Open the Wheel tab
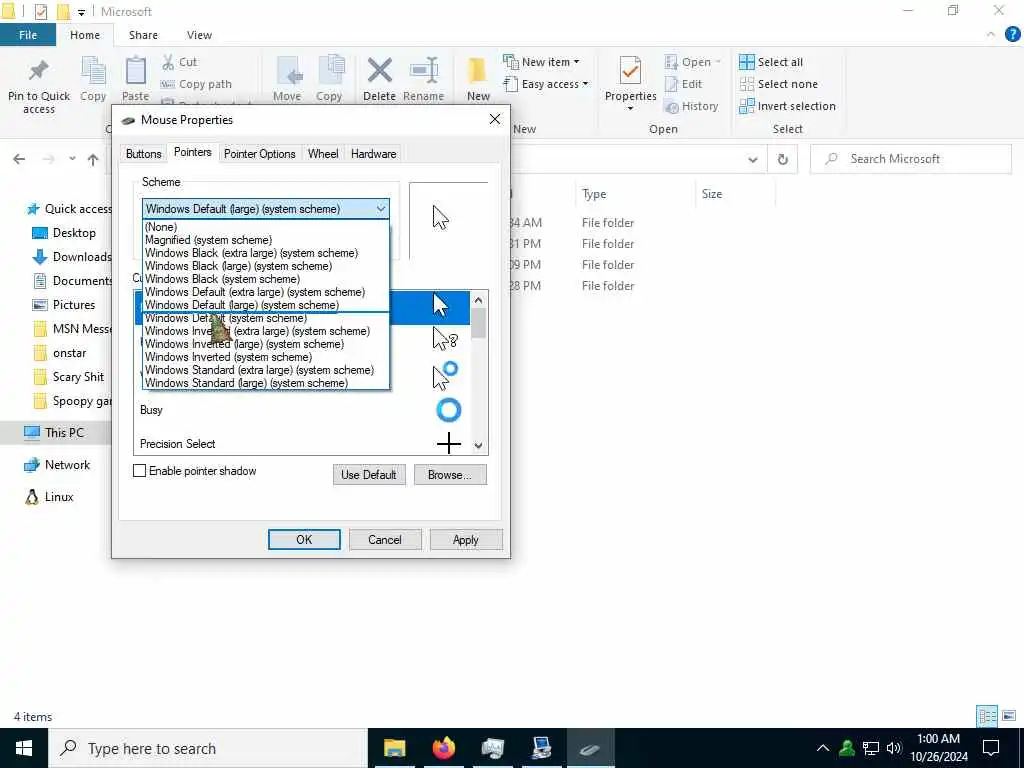The width and height of the screenshot is (1024, 768). 323,154
